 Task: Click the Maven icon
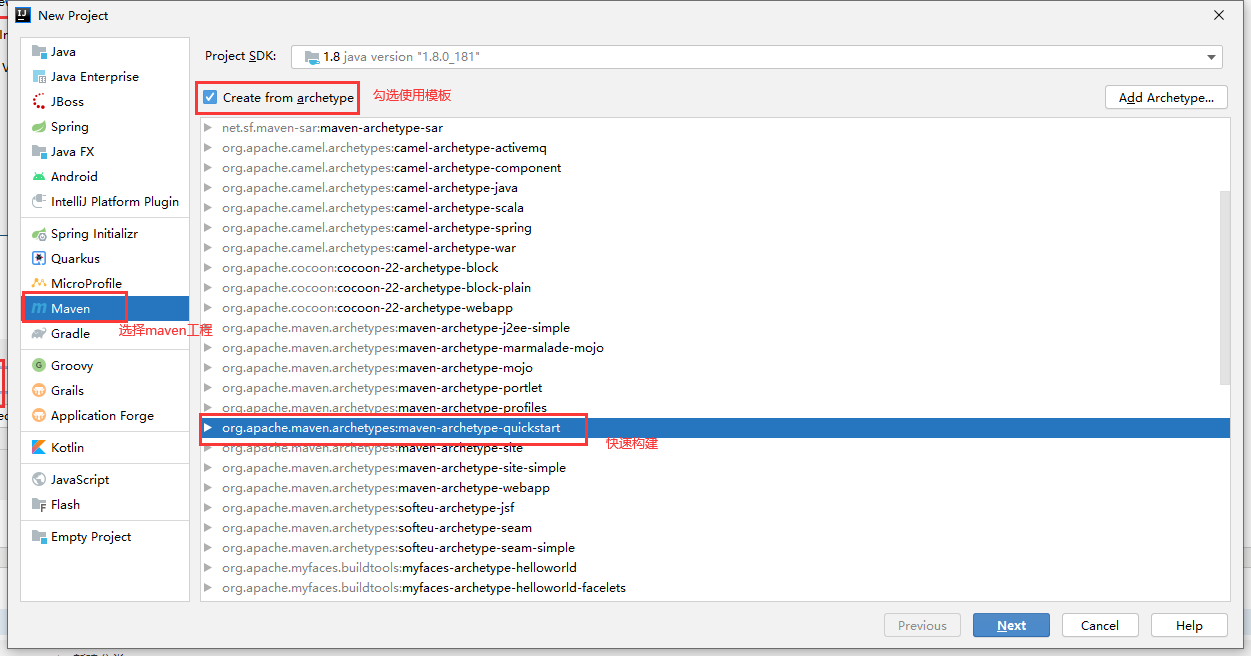[39, 309]
